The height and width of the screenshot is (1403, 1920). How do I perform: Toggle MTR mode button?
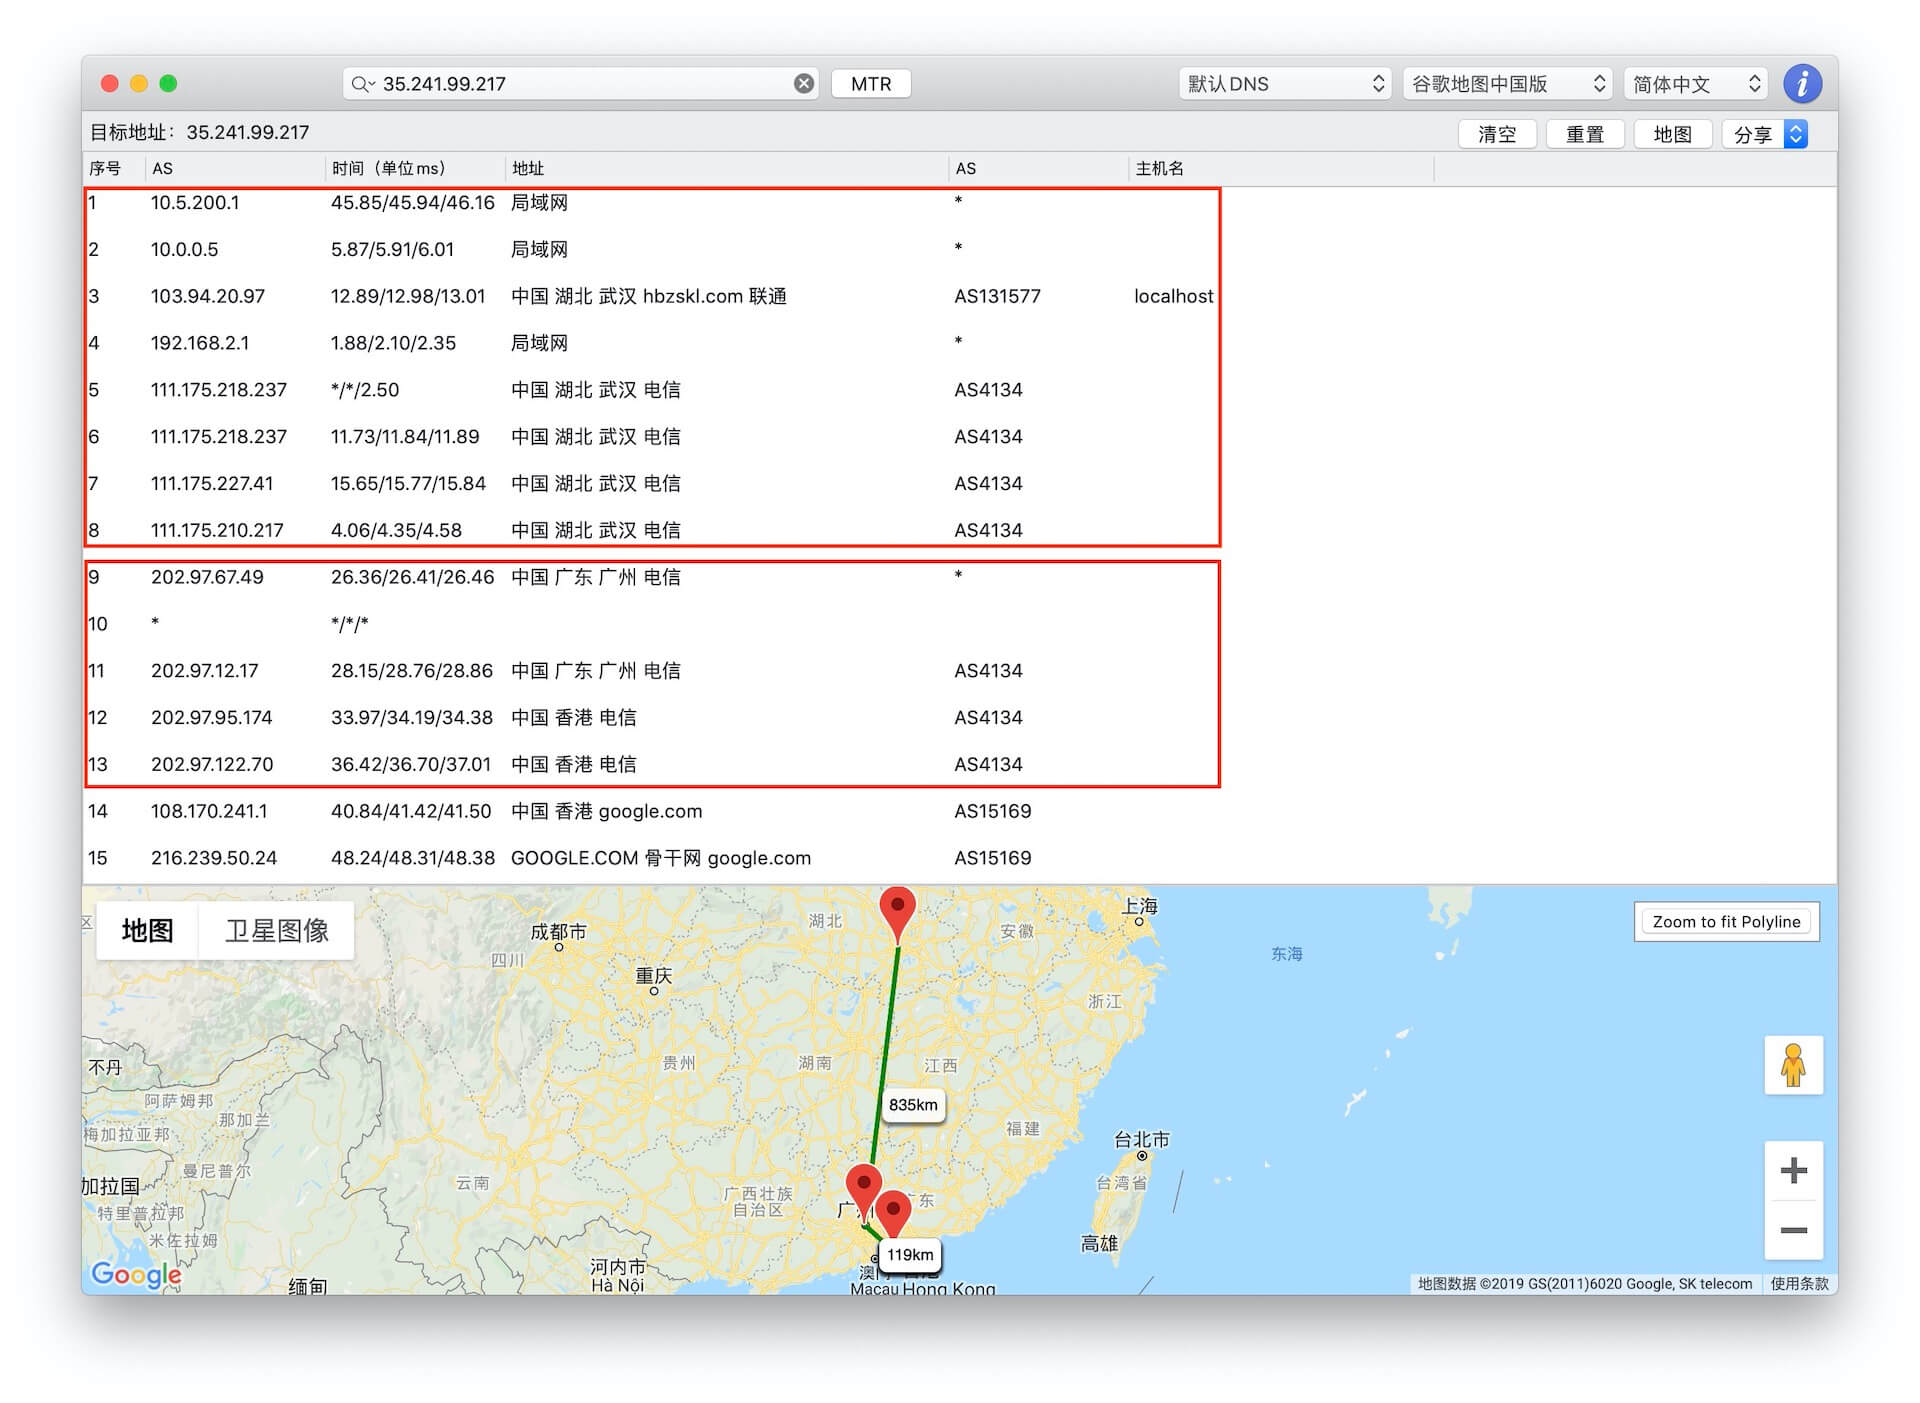(x=870, y=84)
